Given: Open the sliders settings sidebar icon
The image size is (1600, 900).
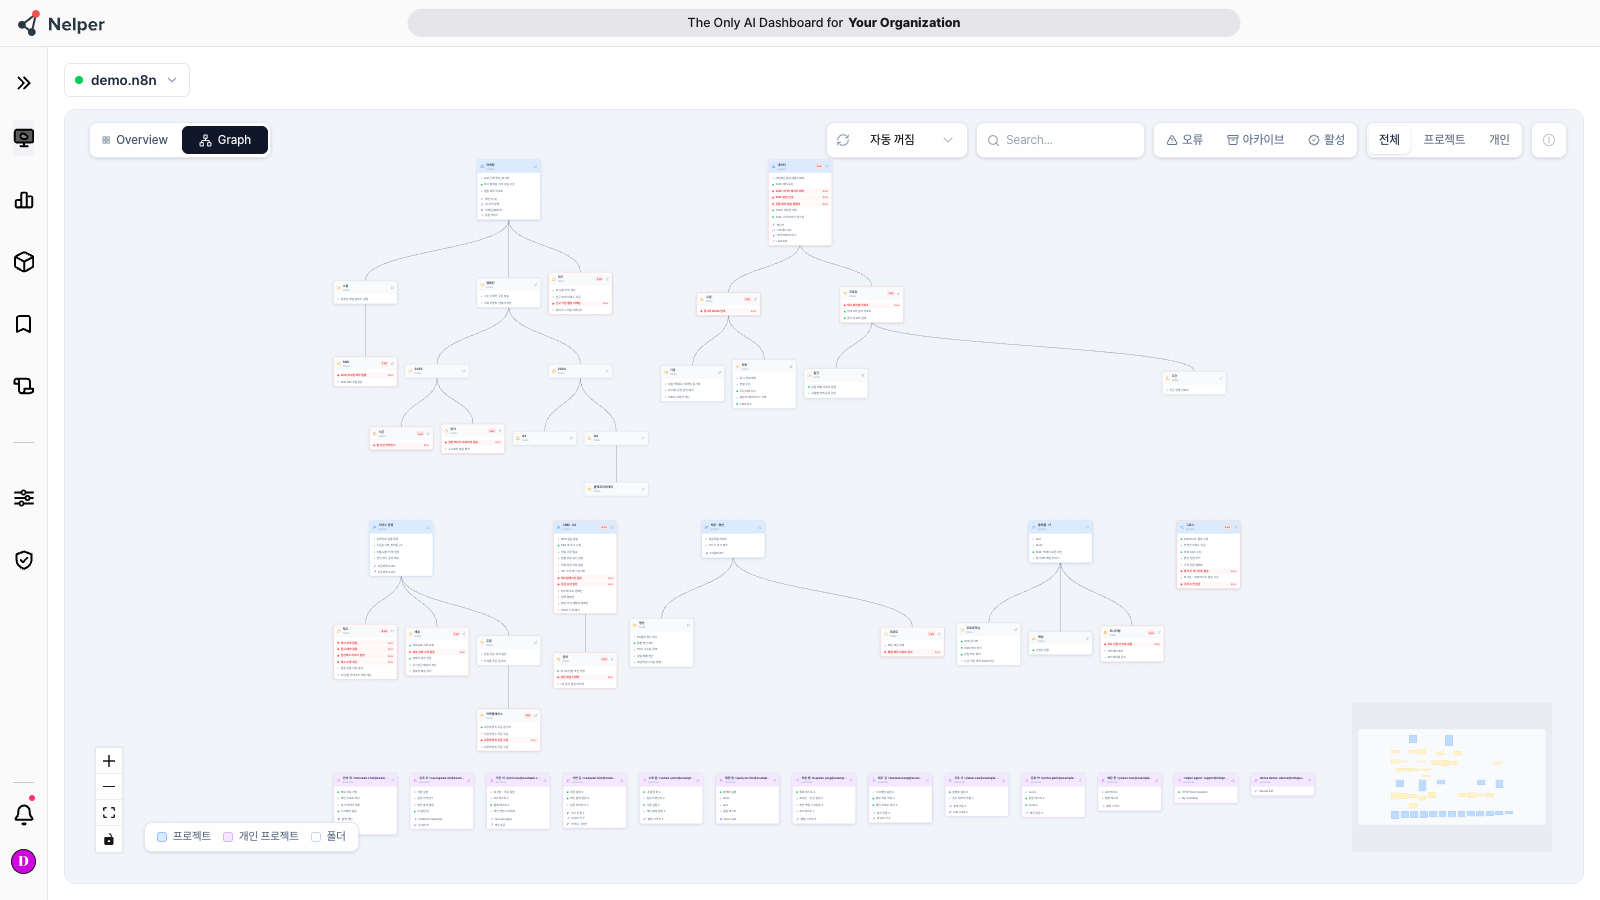Looking at the screenshot, I should pyautogui.click(x=24, y=498).
